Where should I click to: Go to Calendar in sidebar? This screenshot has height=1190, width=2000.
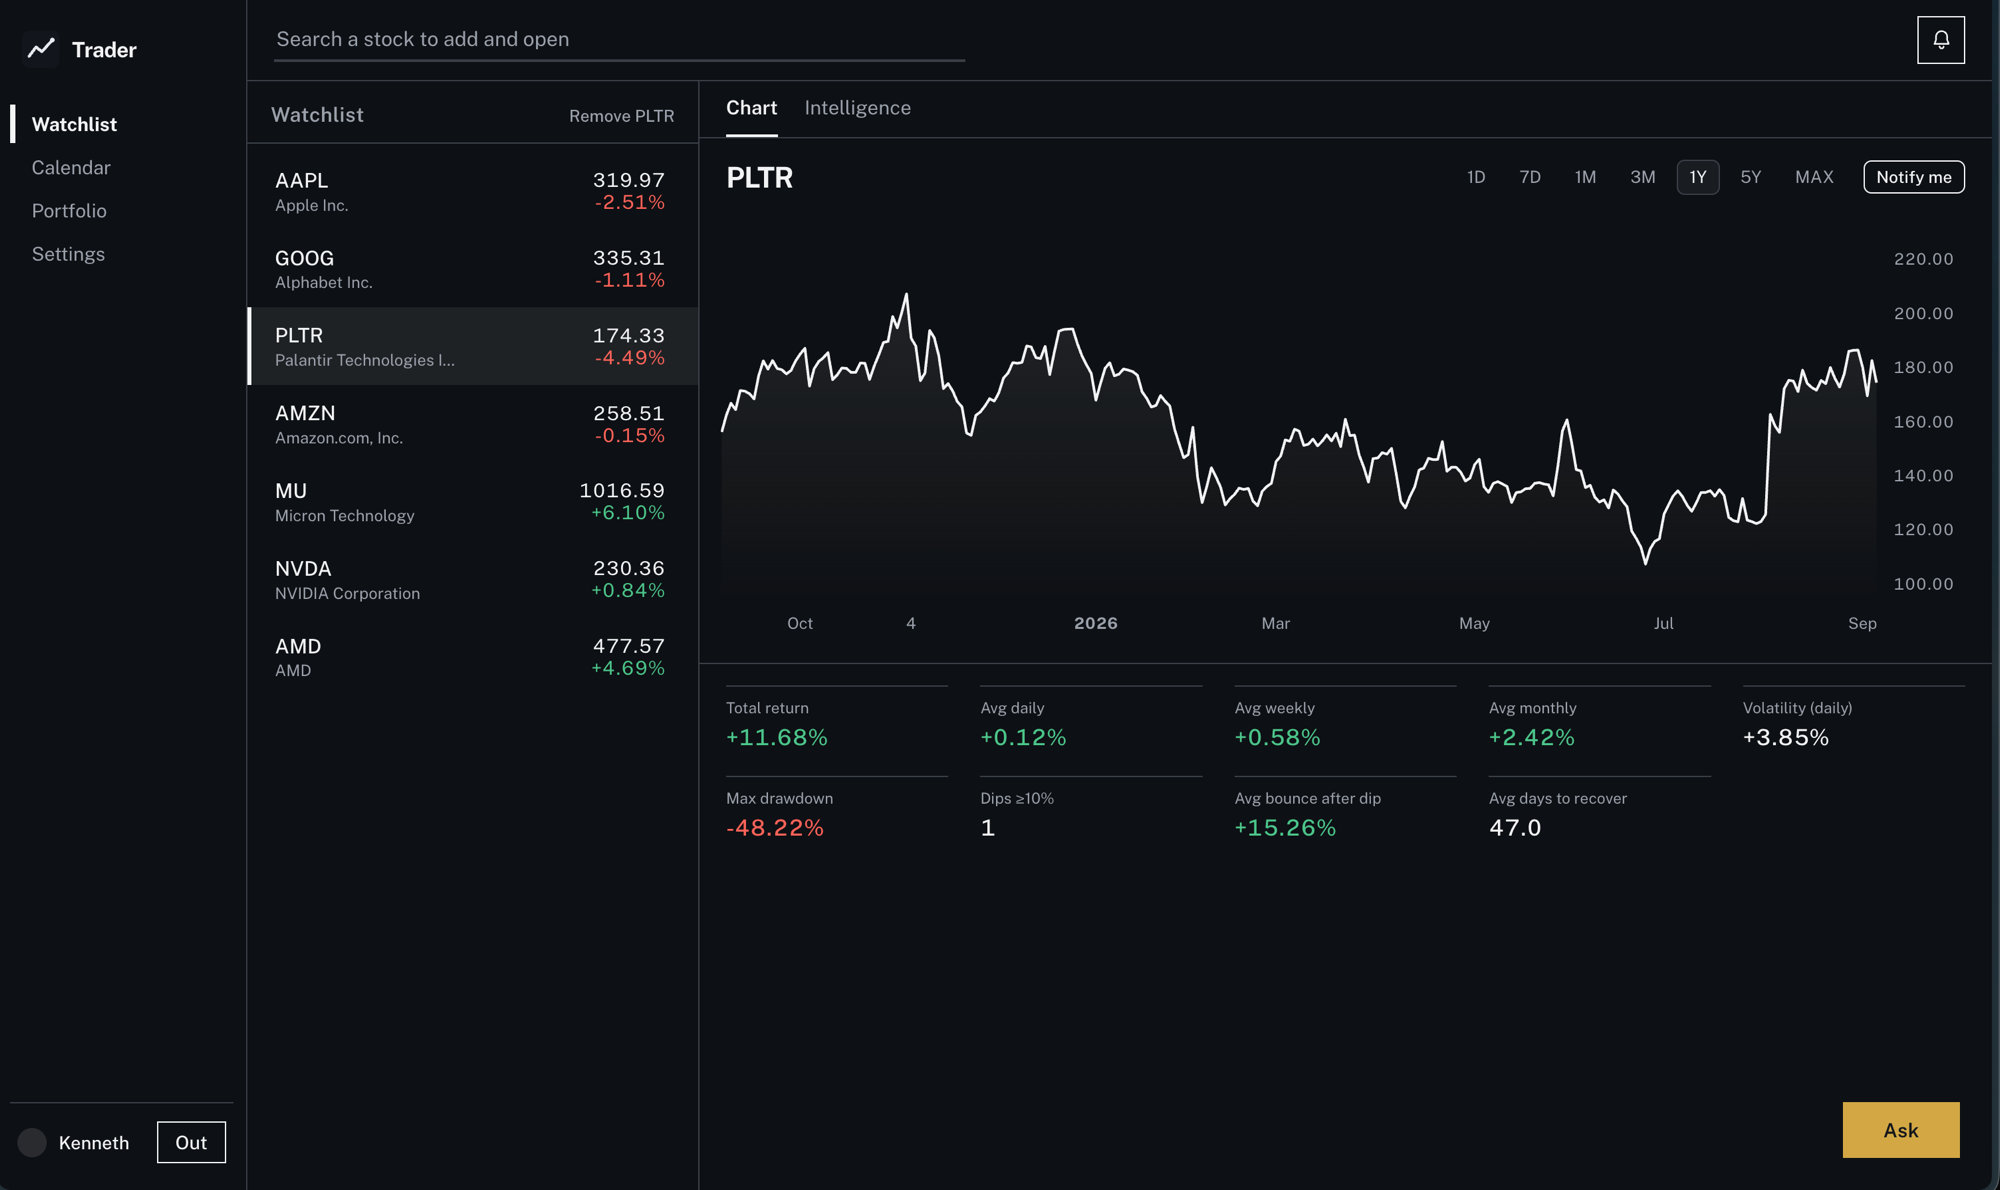pyautogui.click(x=71, y=167)
